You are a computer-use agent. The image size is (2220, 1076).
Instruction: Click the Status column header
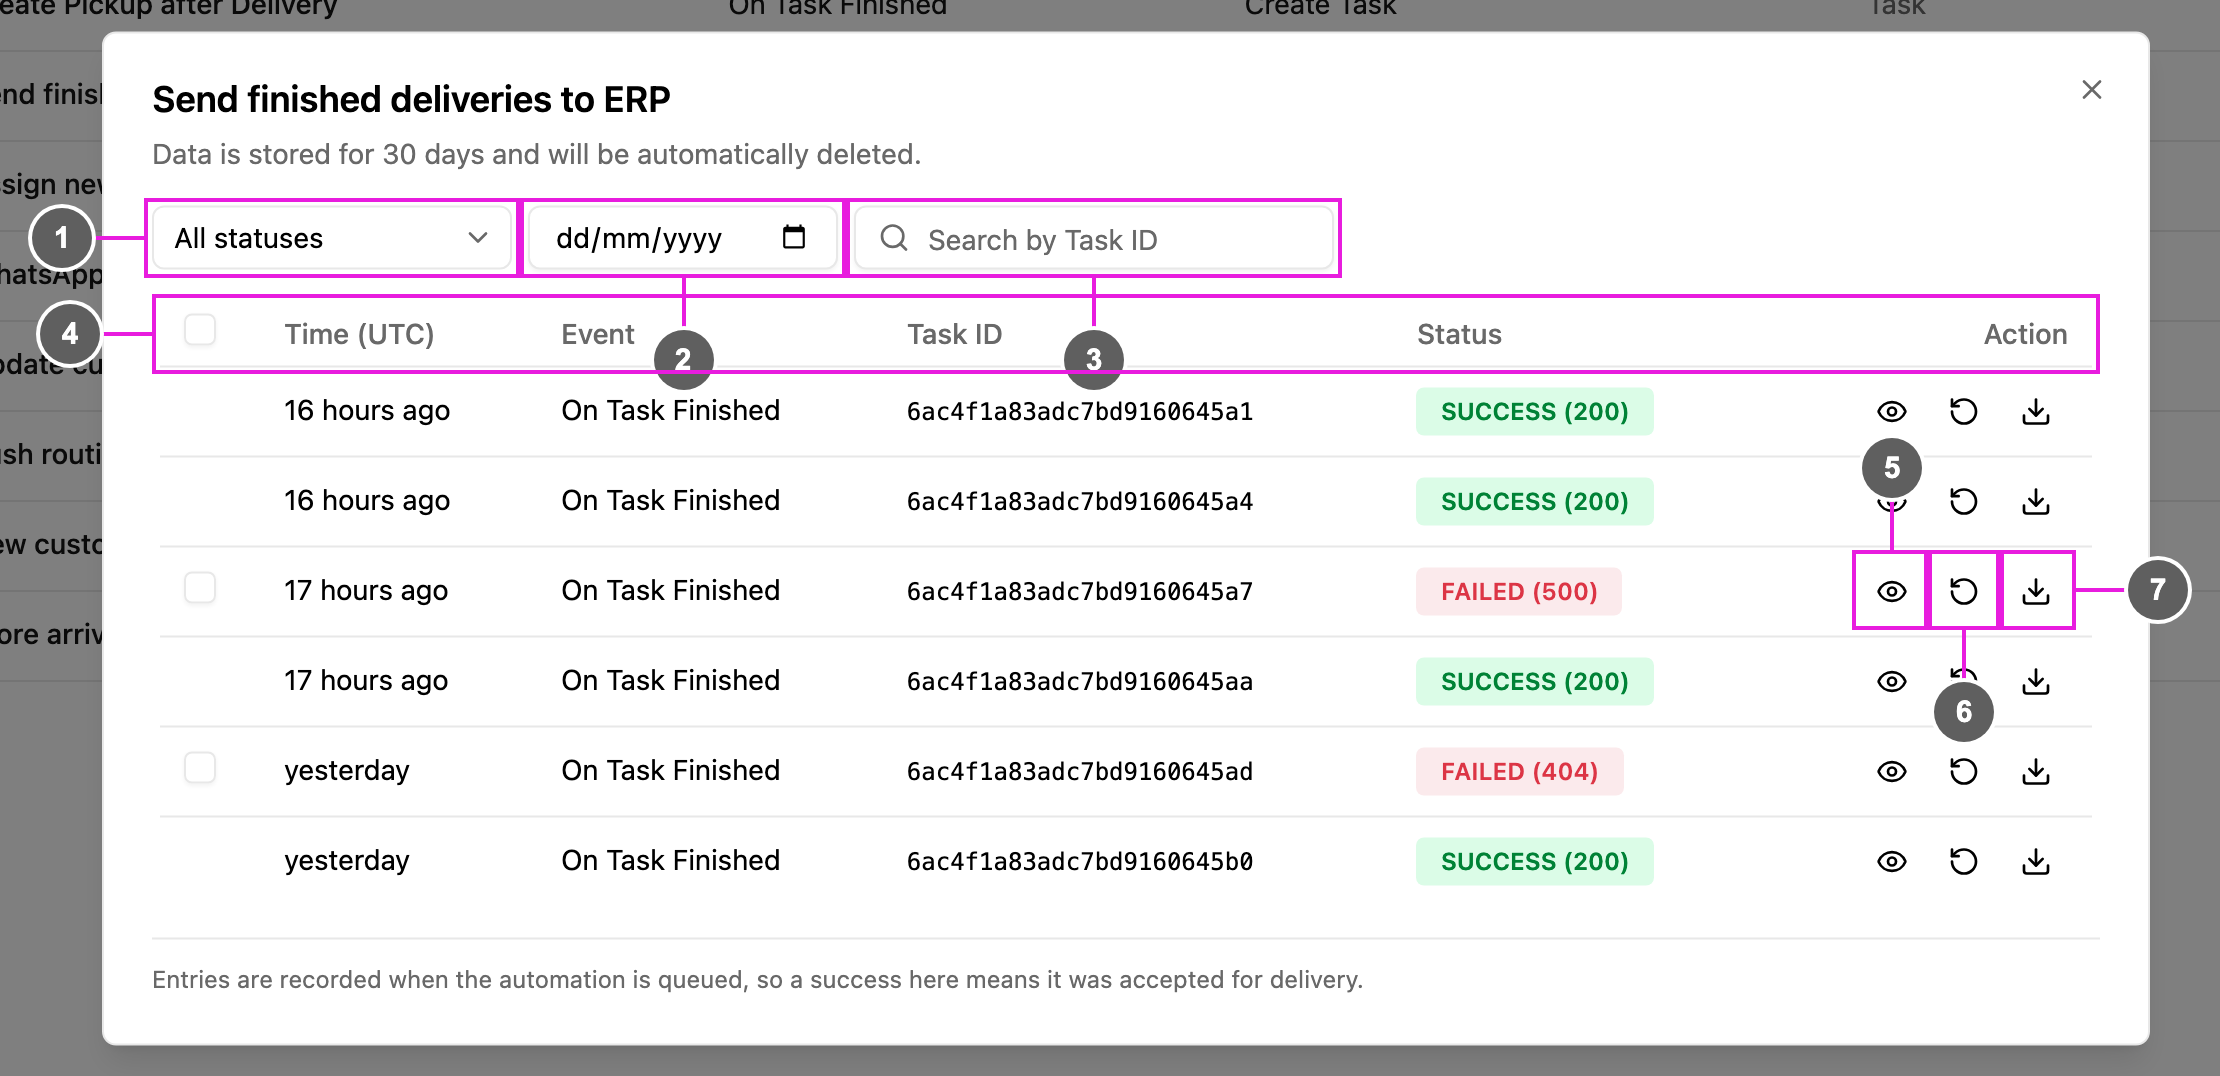tap(1459, 334)
